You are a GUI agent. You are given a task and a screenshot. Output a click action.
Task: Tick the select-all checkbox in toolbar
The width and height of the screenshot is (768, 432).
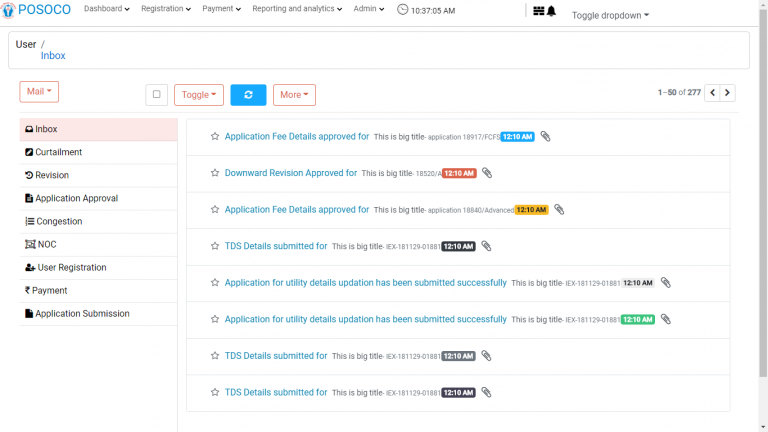156,94
